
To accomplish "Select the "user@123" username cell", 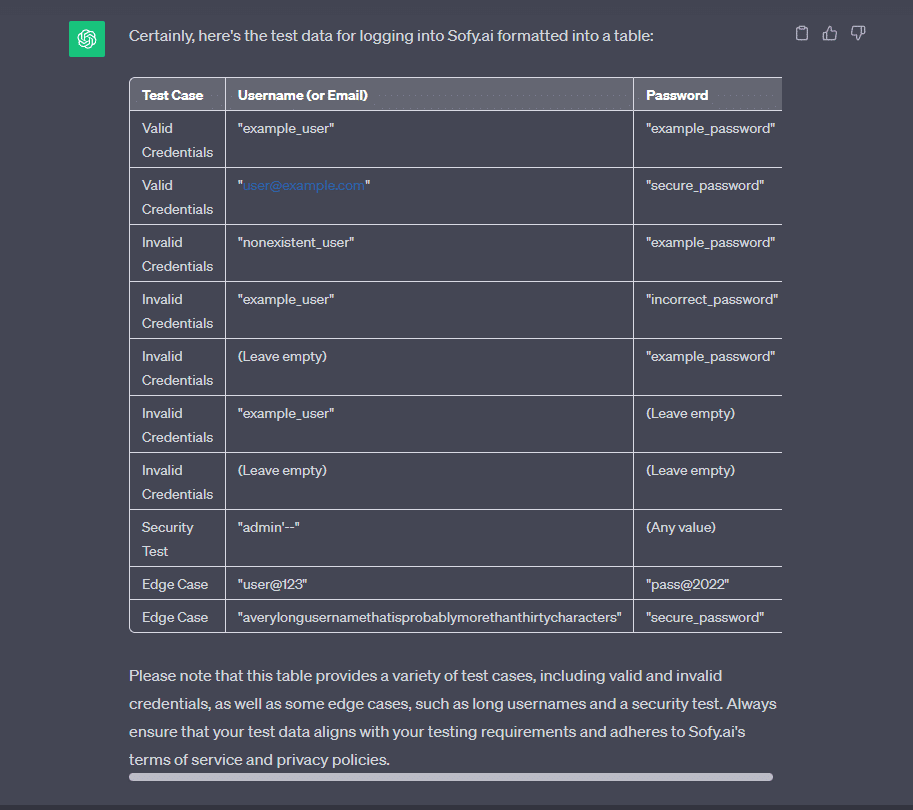I will tap(429, 583).
